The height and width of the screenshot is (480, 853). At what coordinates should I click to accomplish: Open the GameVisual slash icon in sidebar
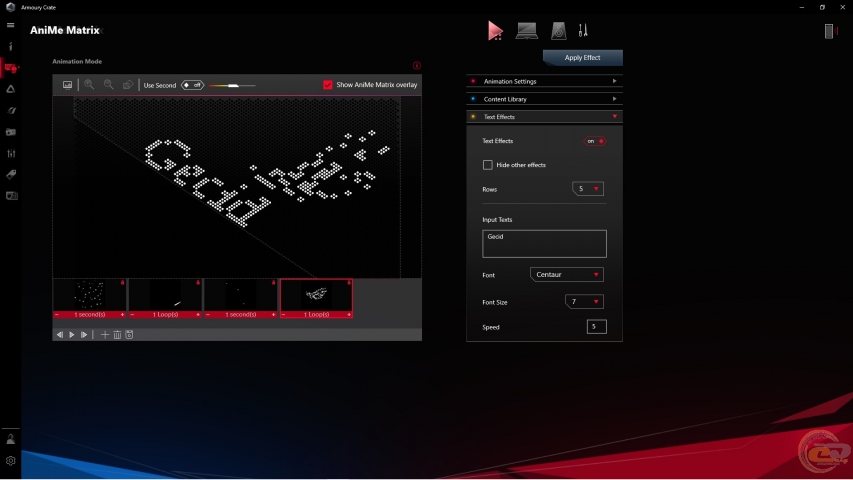(10, 110)
